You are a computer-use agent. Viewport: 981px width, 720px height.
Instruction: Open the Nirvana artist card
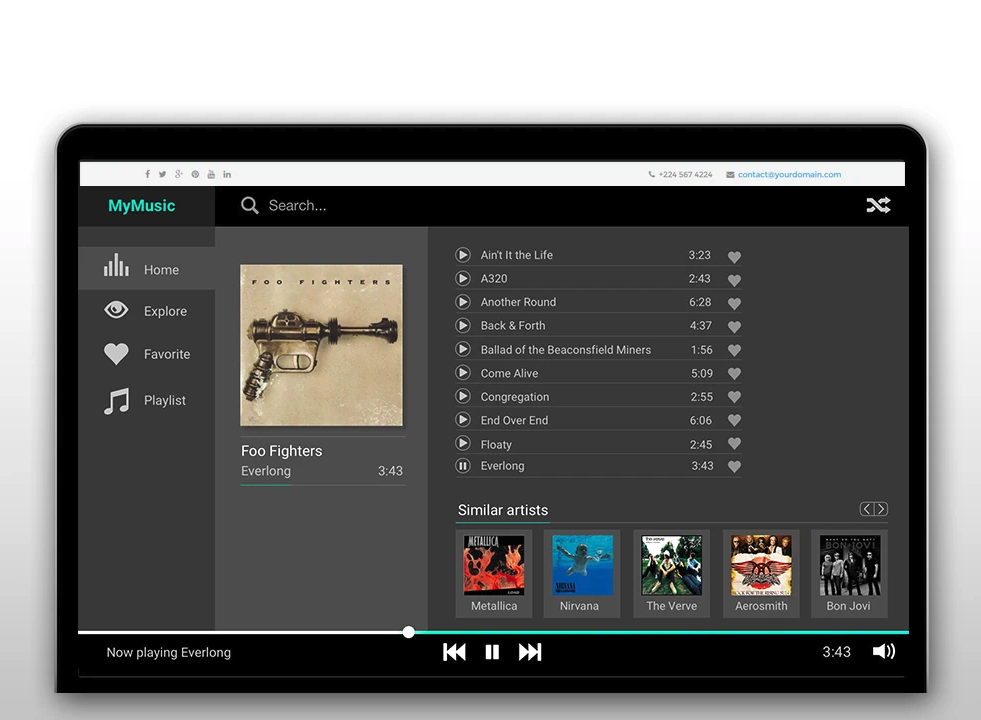tap(582, 574)
